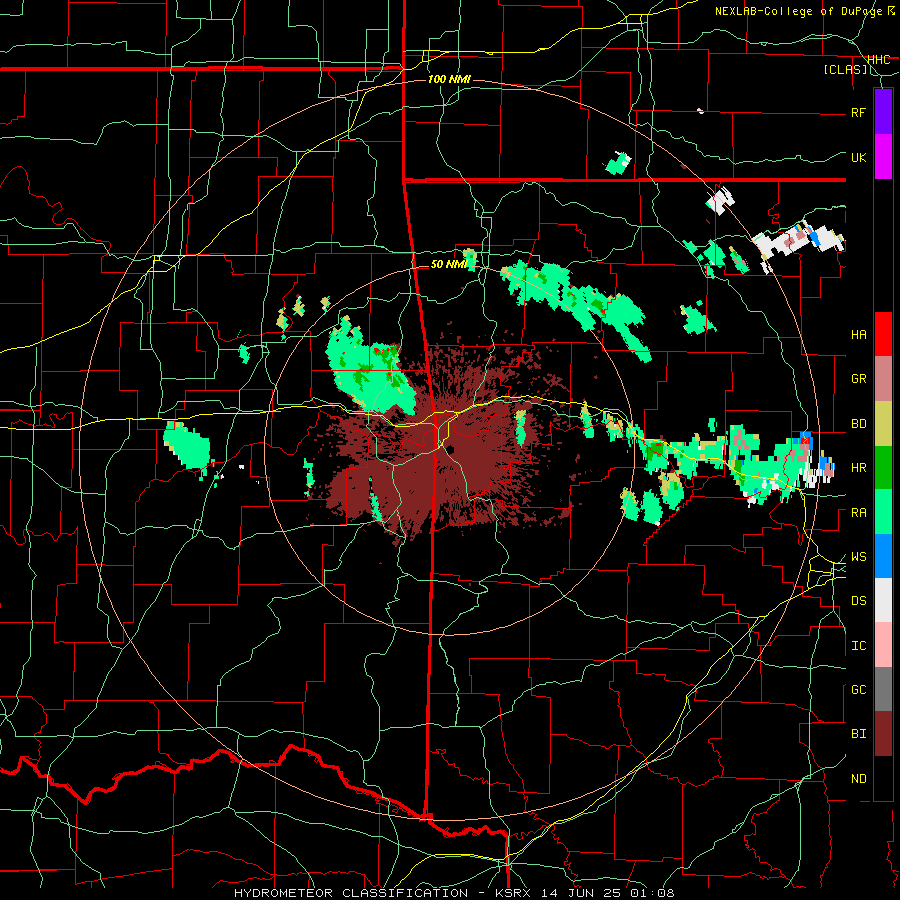
Task: Pick the light green RA legend swatch
Action: pyautogui.click(x=883, y=512)
